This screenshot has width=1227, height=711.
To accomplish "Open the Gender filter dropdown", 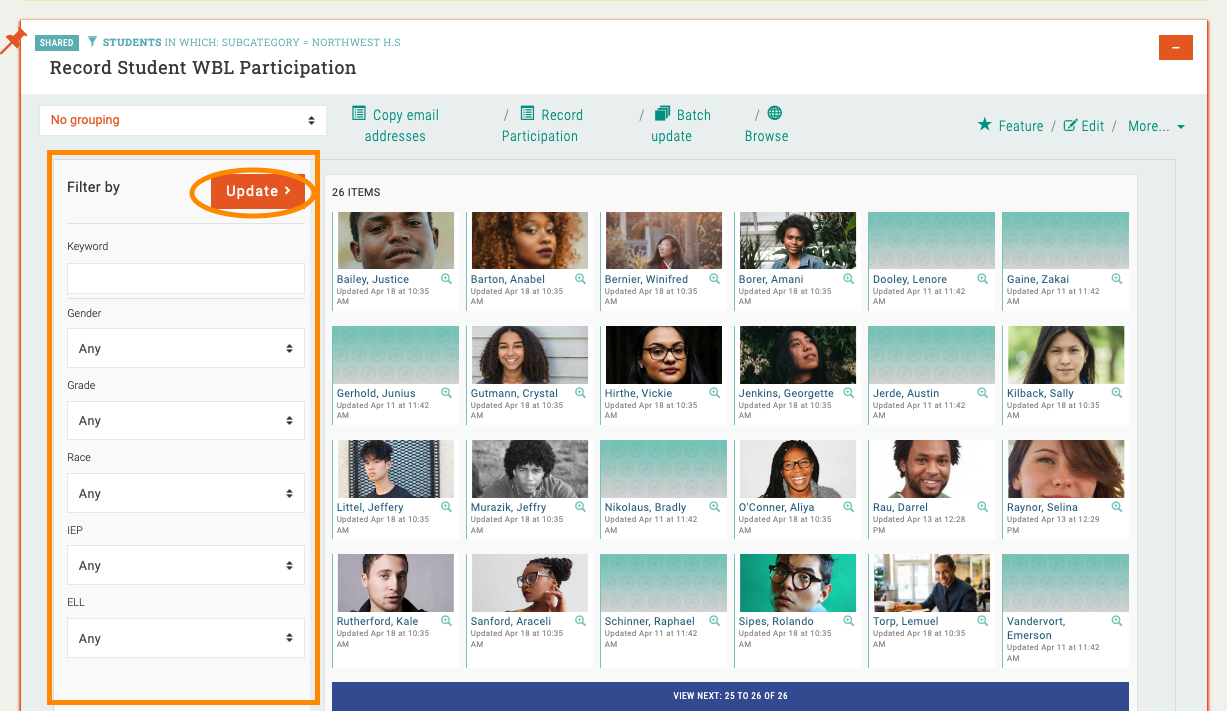I will click(x=186, y=349).
